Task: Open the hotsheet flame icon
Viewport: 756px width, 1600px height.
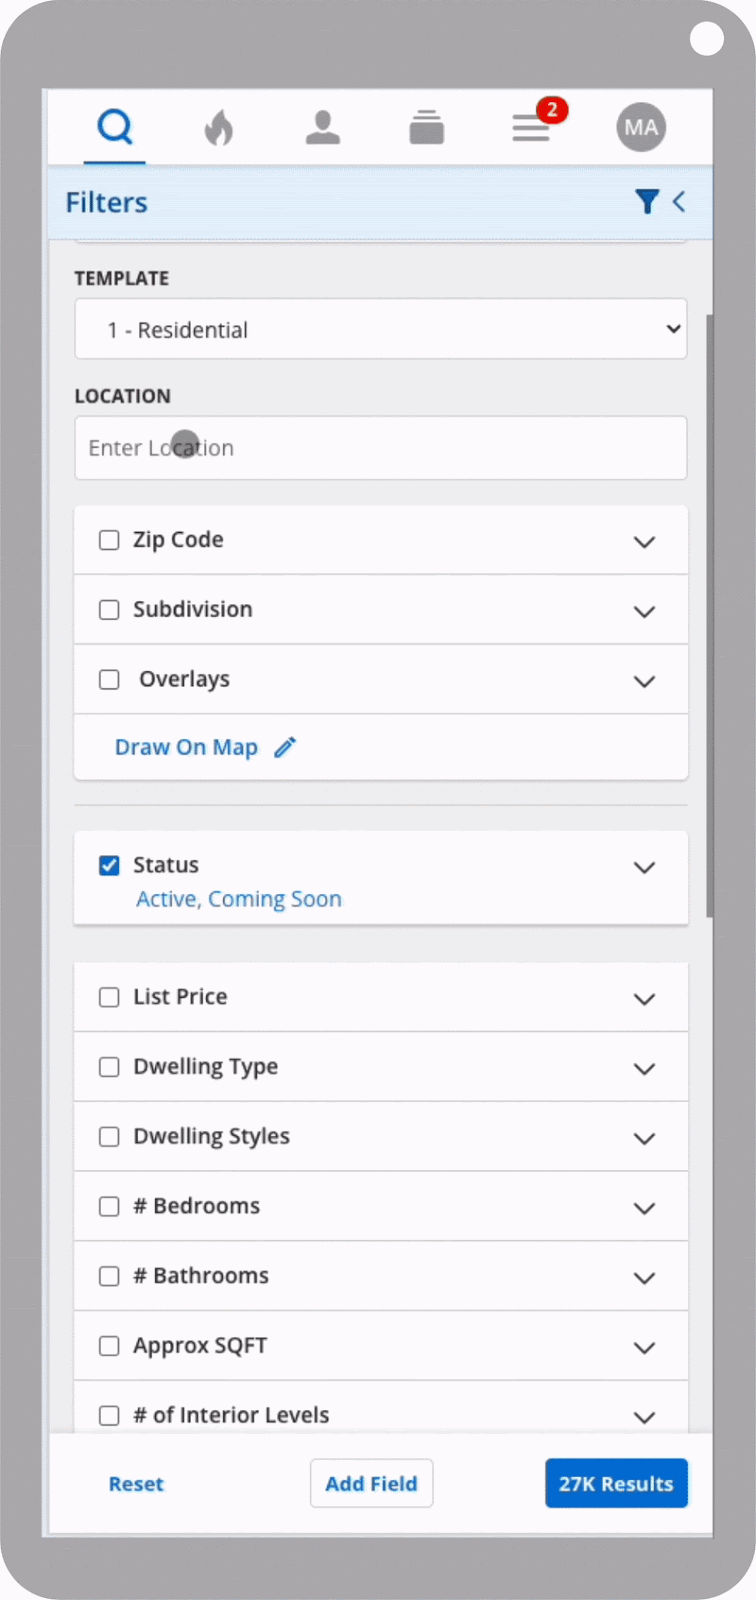Action: [219, 127]
